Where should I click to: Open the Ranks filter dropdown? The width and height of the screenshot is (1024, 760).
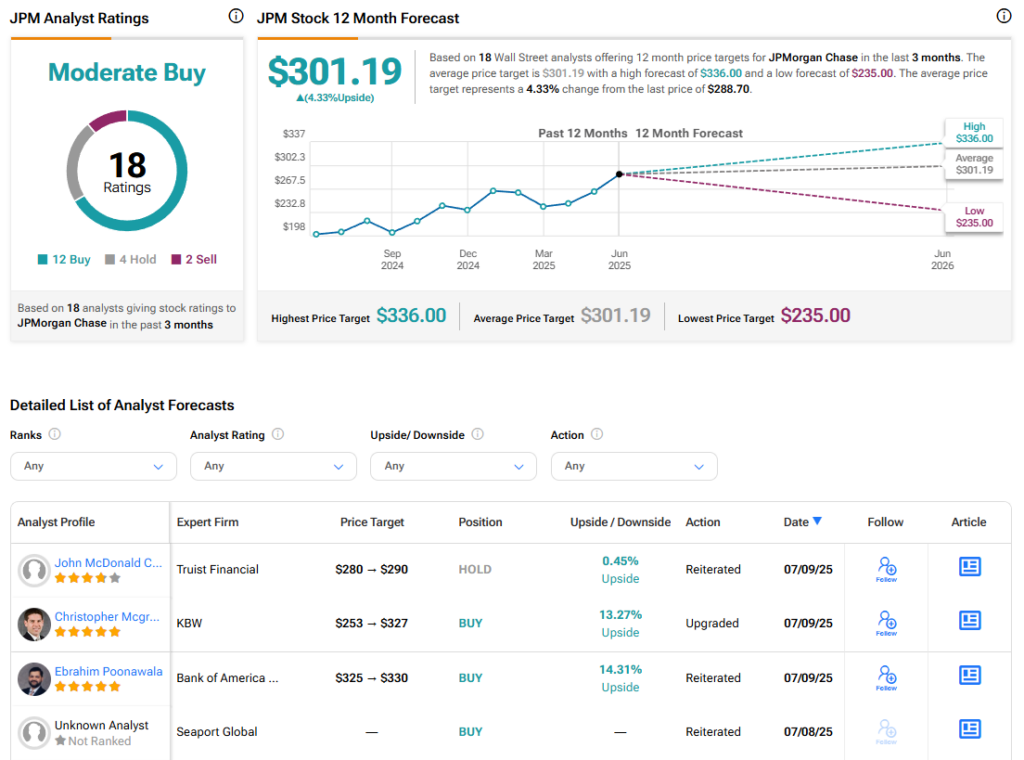point(93,466)
